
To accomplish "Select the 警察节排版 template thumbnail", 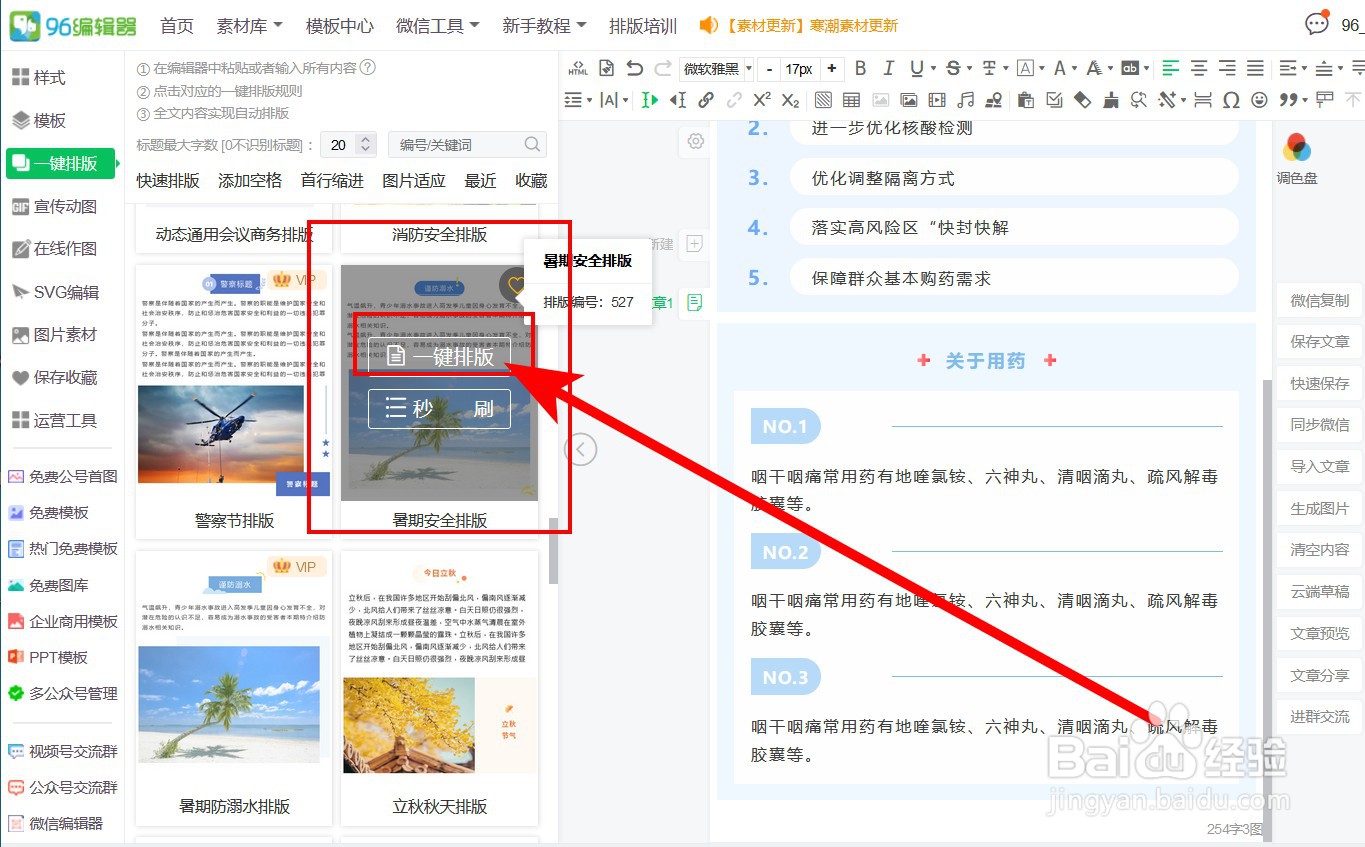I will 235,400.
